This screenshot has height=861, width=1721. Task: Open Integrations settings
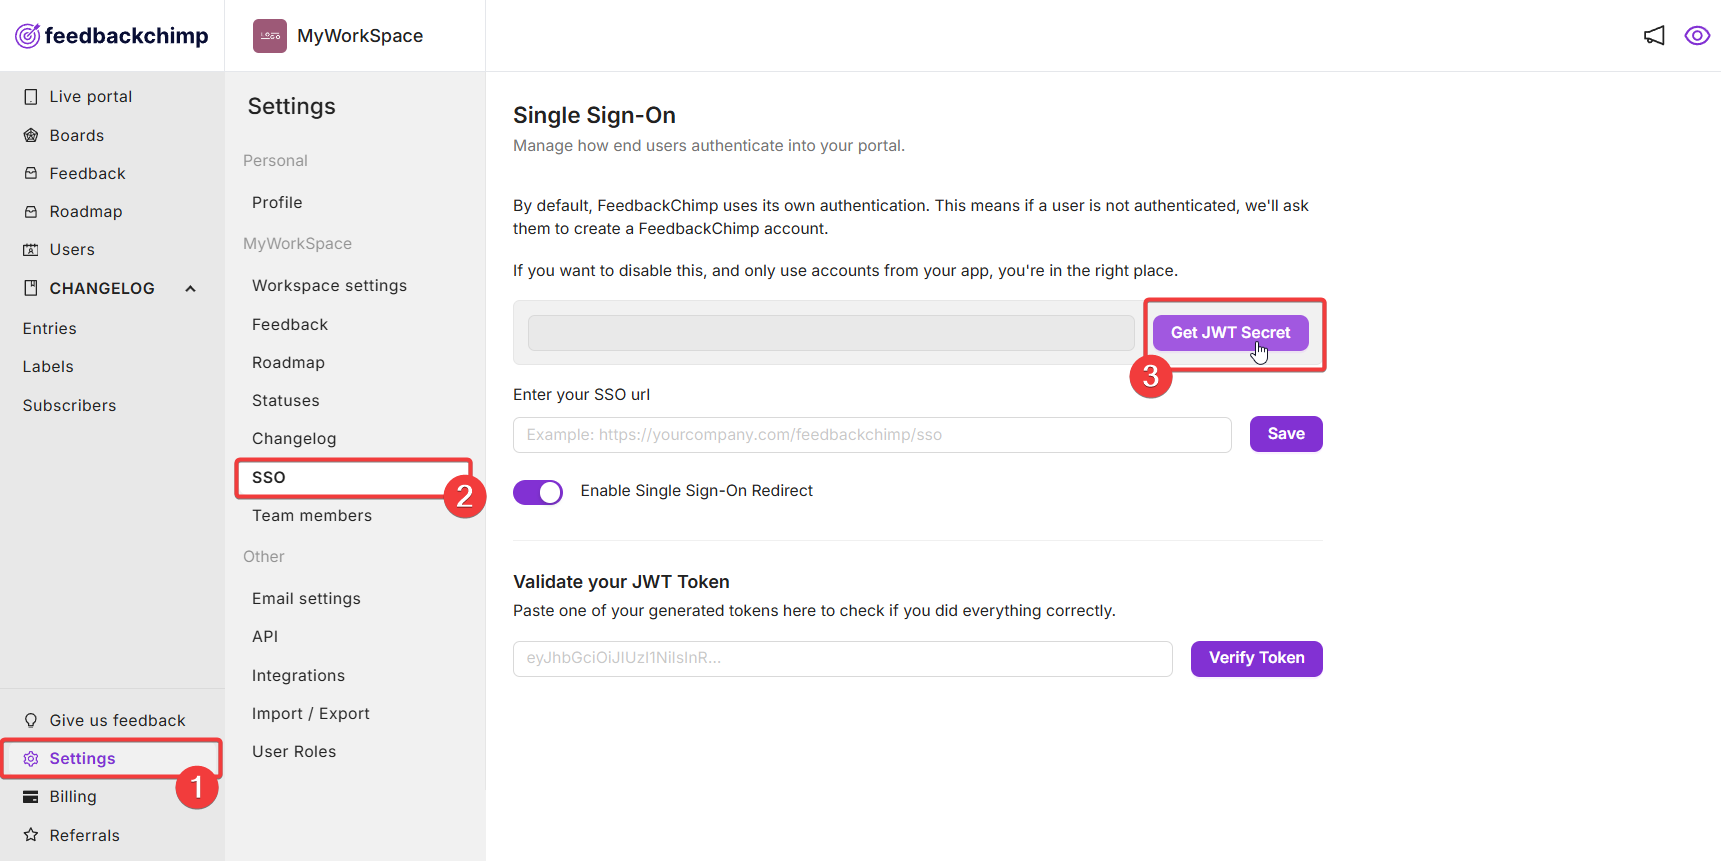click(x=298, y=675)
